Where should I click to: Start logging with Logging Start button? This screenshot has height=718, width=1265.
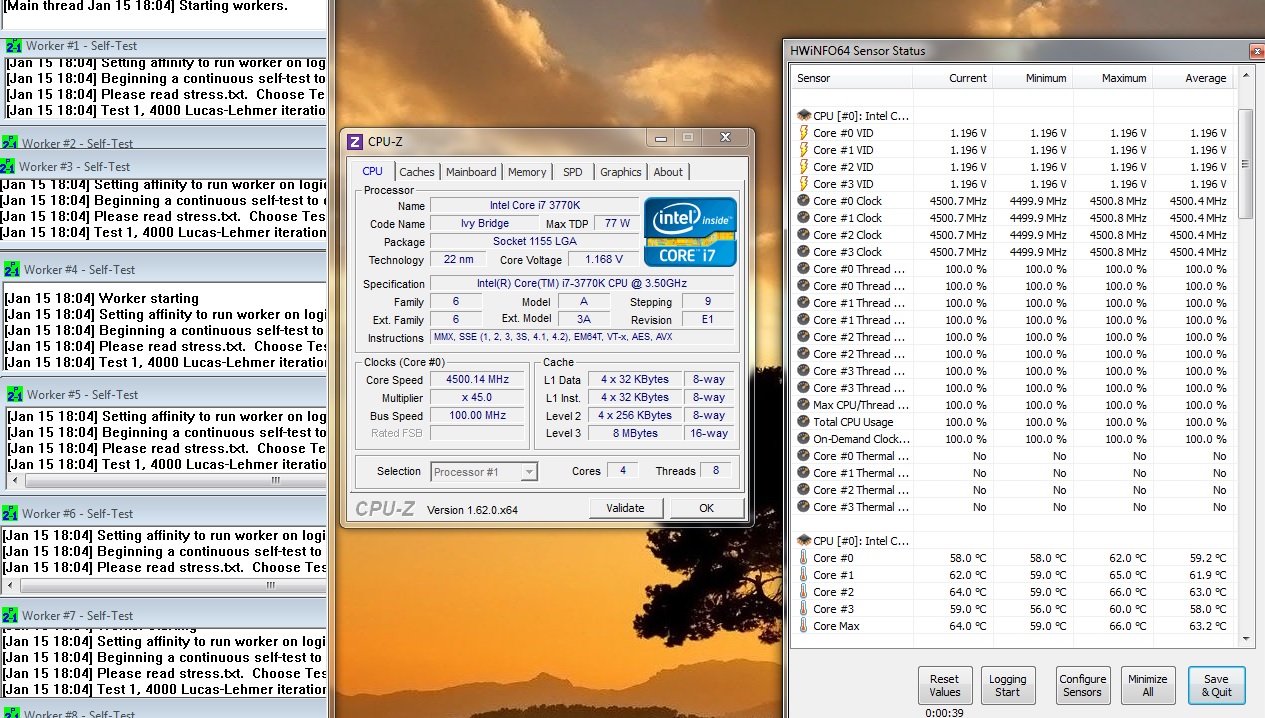(x=1008, y=685)
